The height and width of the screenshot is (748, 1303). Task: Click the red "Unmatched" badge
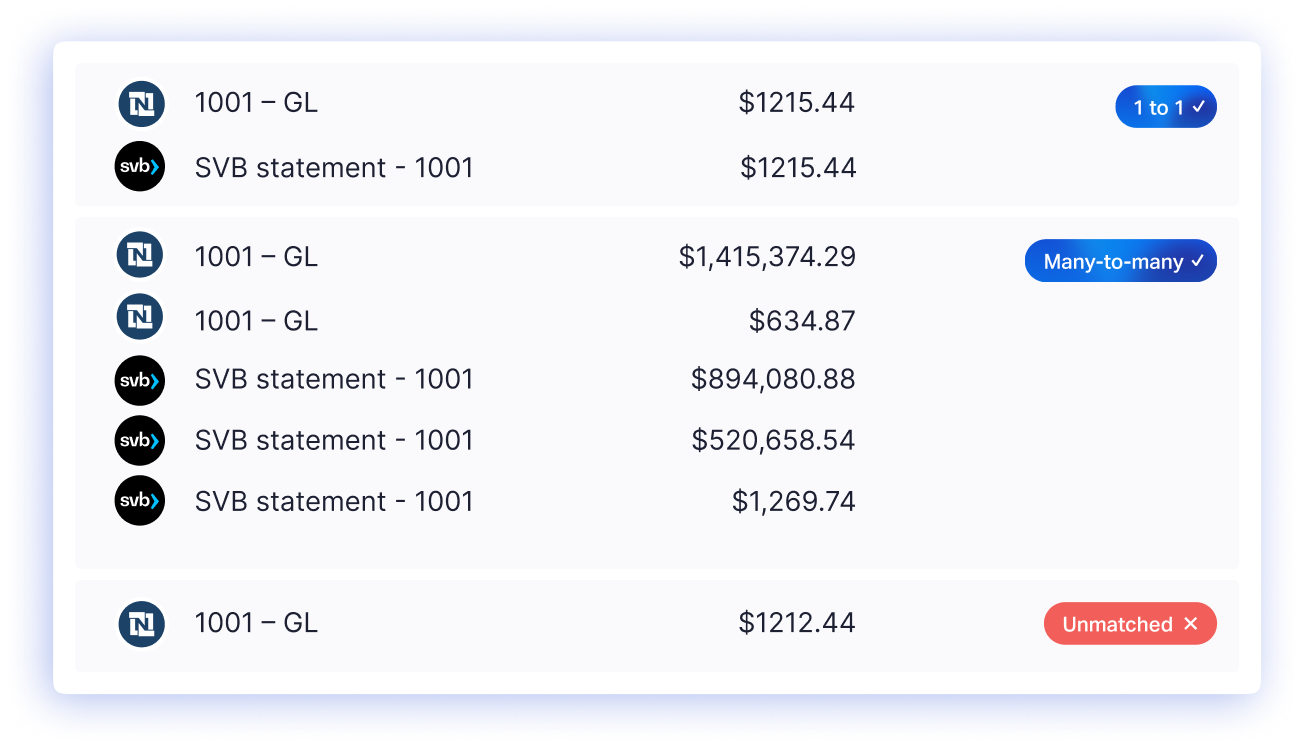point(1129,624)
